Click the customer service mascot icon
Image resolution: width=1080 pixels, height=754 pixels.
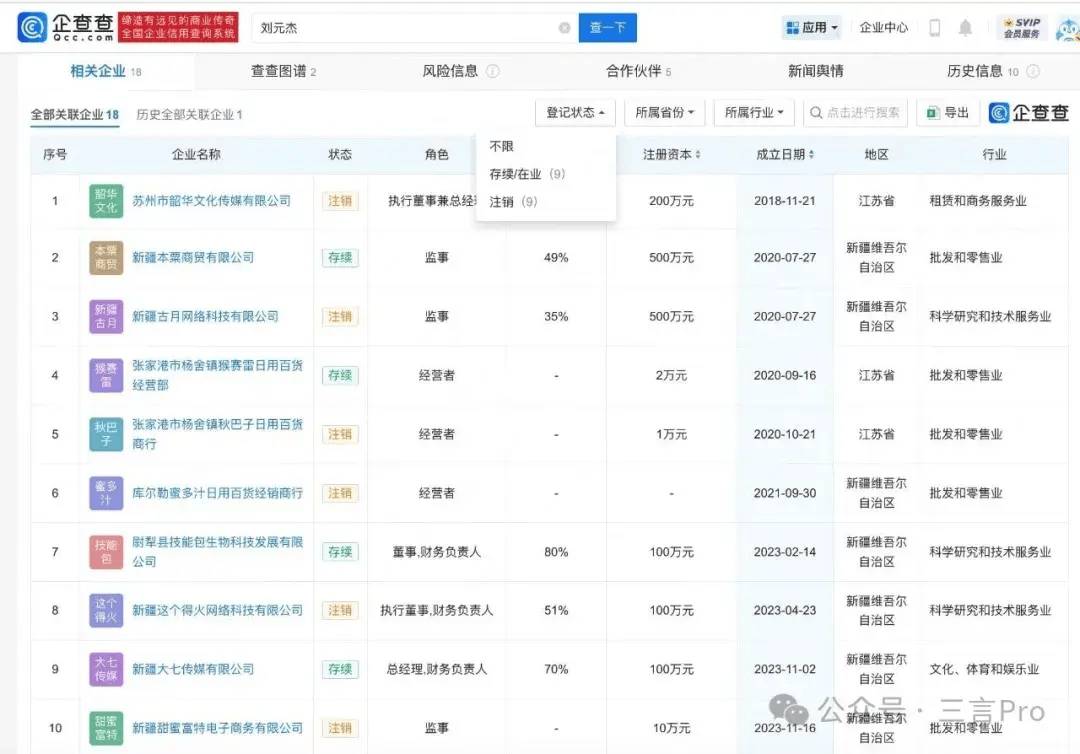pyautogui.click(x=1068, y=30)
